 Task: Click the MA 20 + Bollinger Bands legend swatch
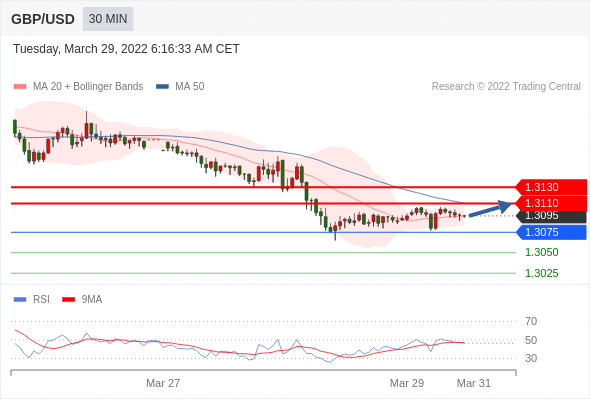point(20,87)
